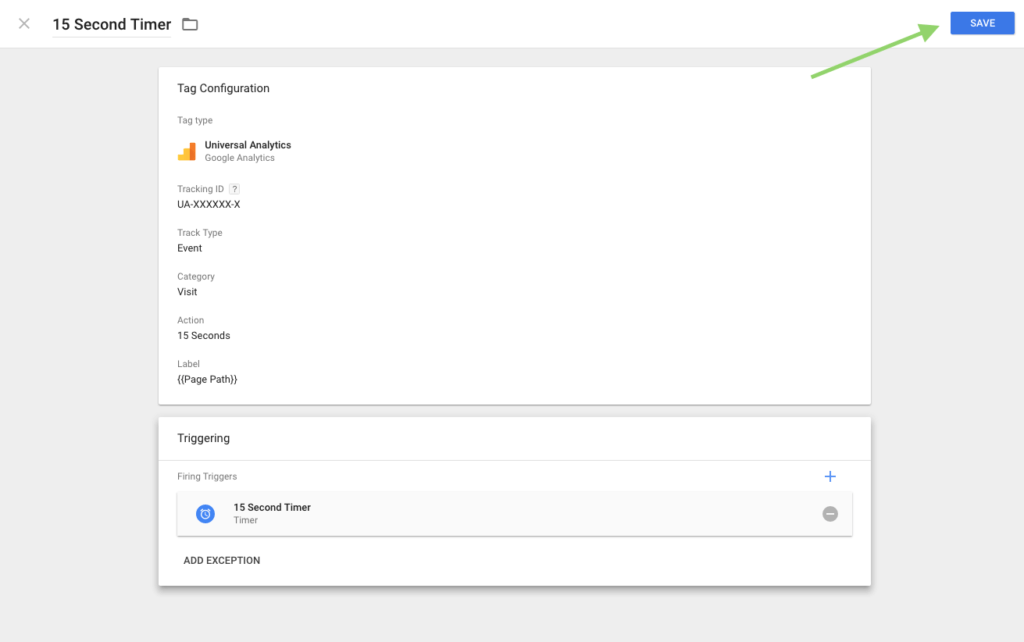Screen dimensions: 1024x642
Task: Open the Track Type selector showing Event
Action: coord(190,247)
